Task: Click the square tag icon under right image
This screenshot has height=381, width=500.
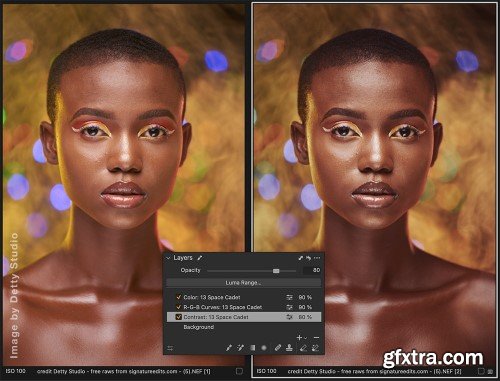Action: point(481,371)
